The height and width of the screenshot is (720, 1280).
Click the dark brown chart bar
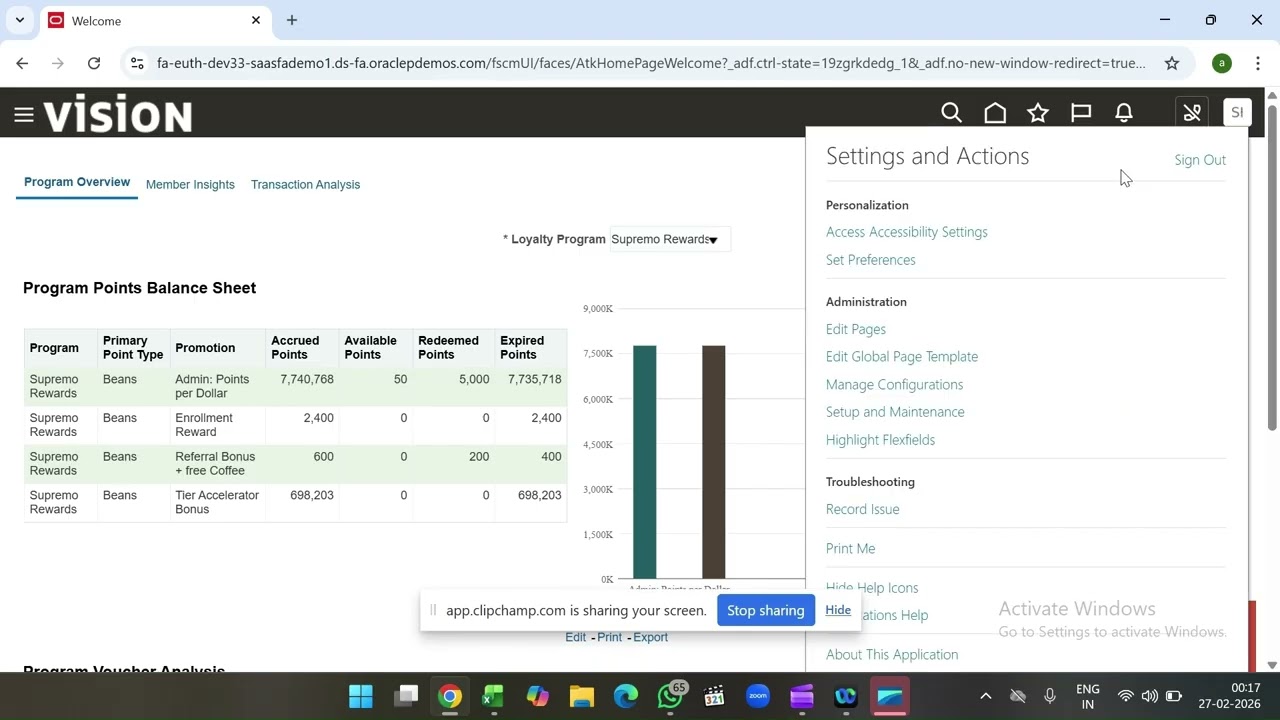(714, 462)
